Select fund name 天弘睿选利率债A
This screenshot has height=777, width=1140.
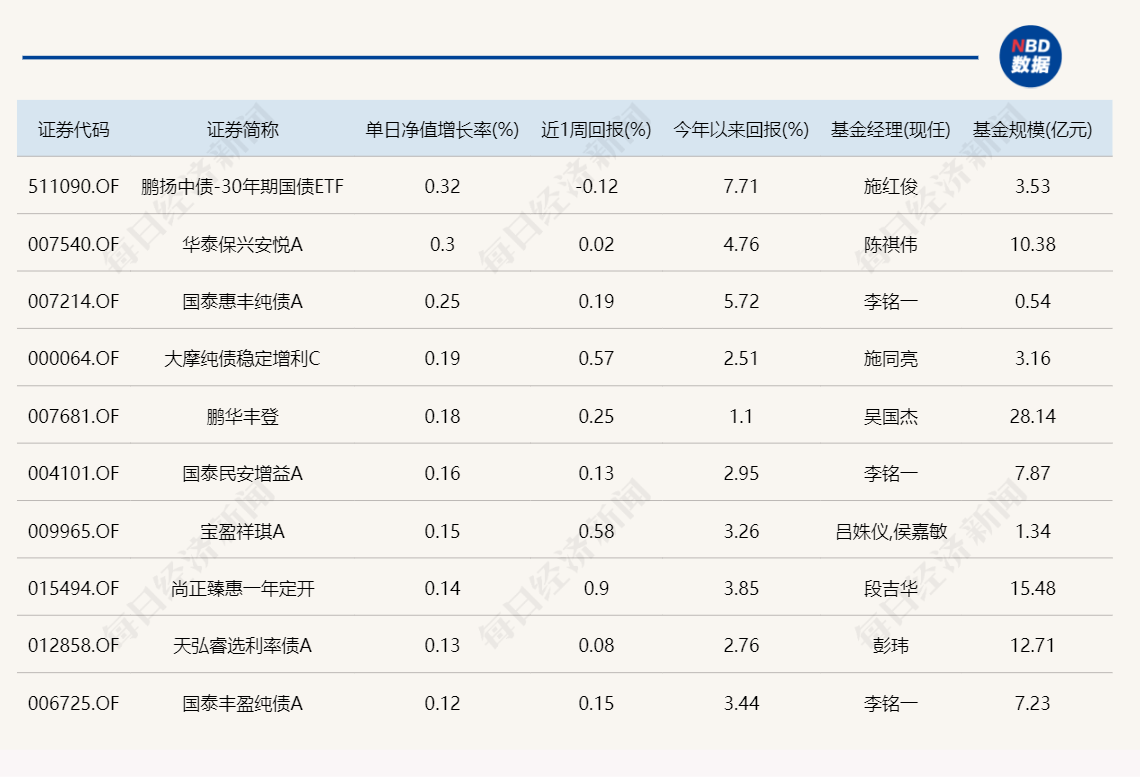coord(242,645)
